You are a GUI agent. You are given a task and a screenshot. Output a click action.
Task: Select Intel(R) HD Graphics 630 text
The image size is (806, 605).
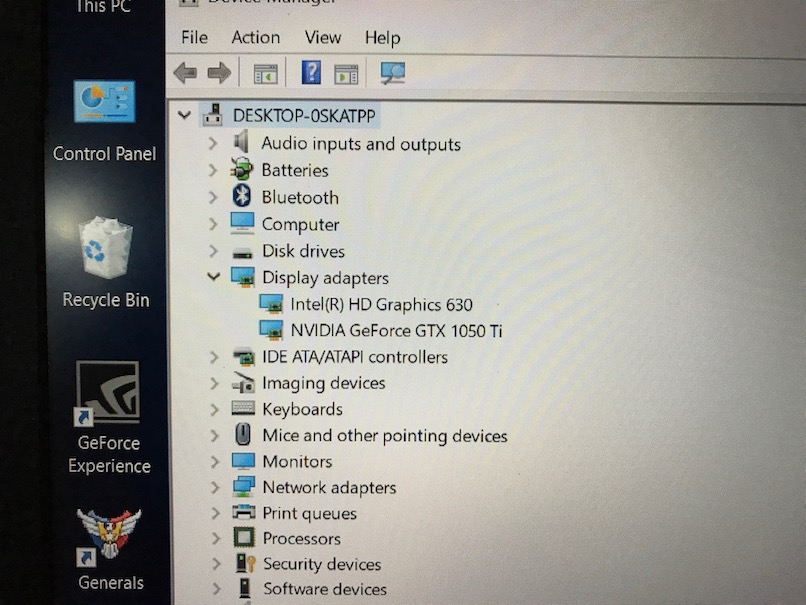click(381, 304)
